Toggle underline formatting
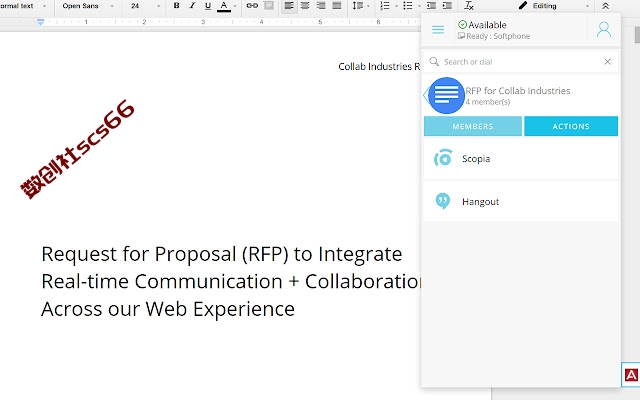Image resolution: width=640 pixels, height=400 pixels. point(208,6)
